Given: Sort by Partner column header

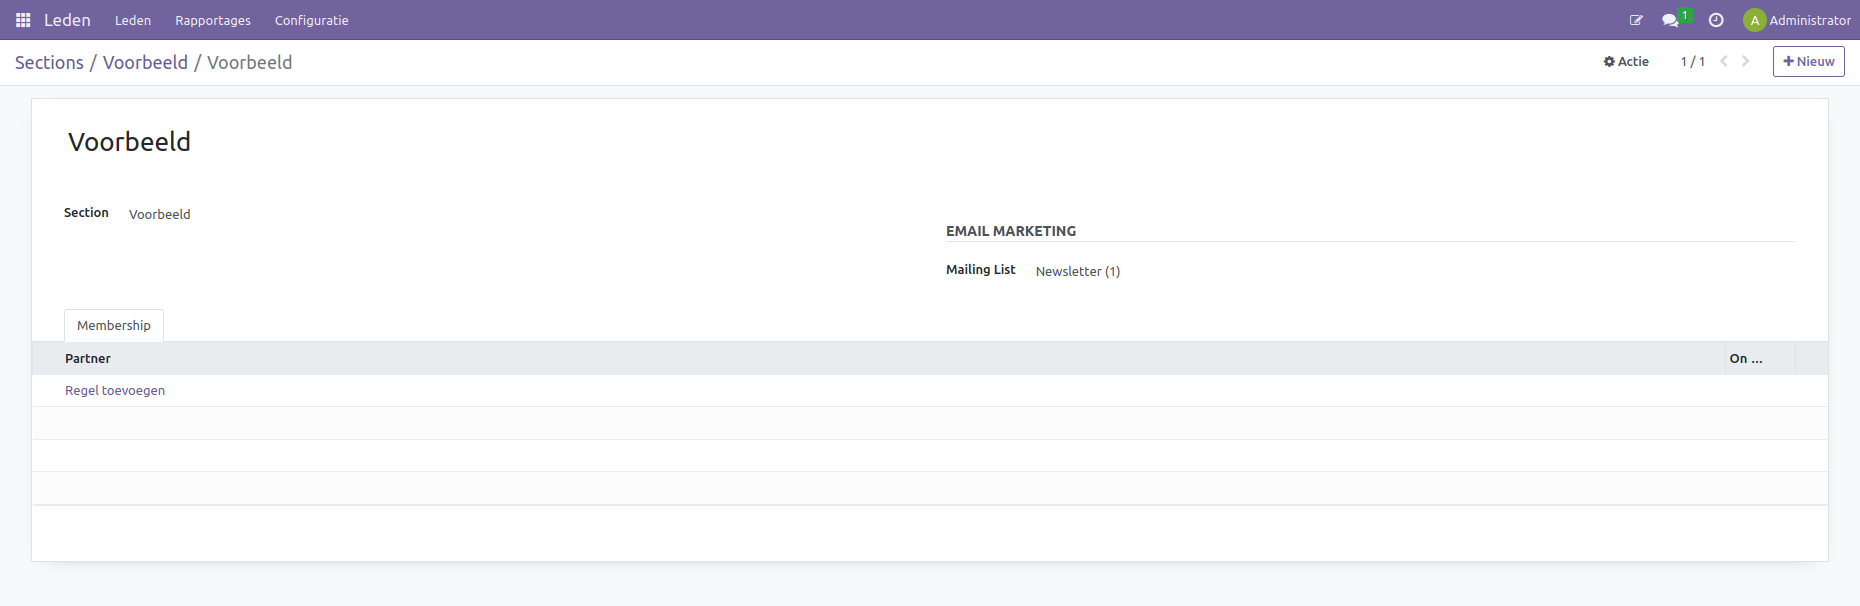Looking at the screenshot, I should 88,359.
